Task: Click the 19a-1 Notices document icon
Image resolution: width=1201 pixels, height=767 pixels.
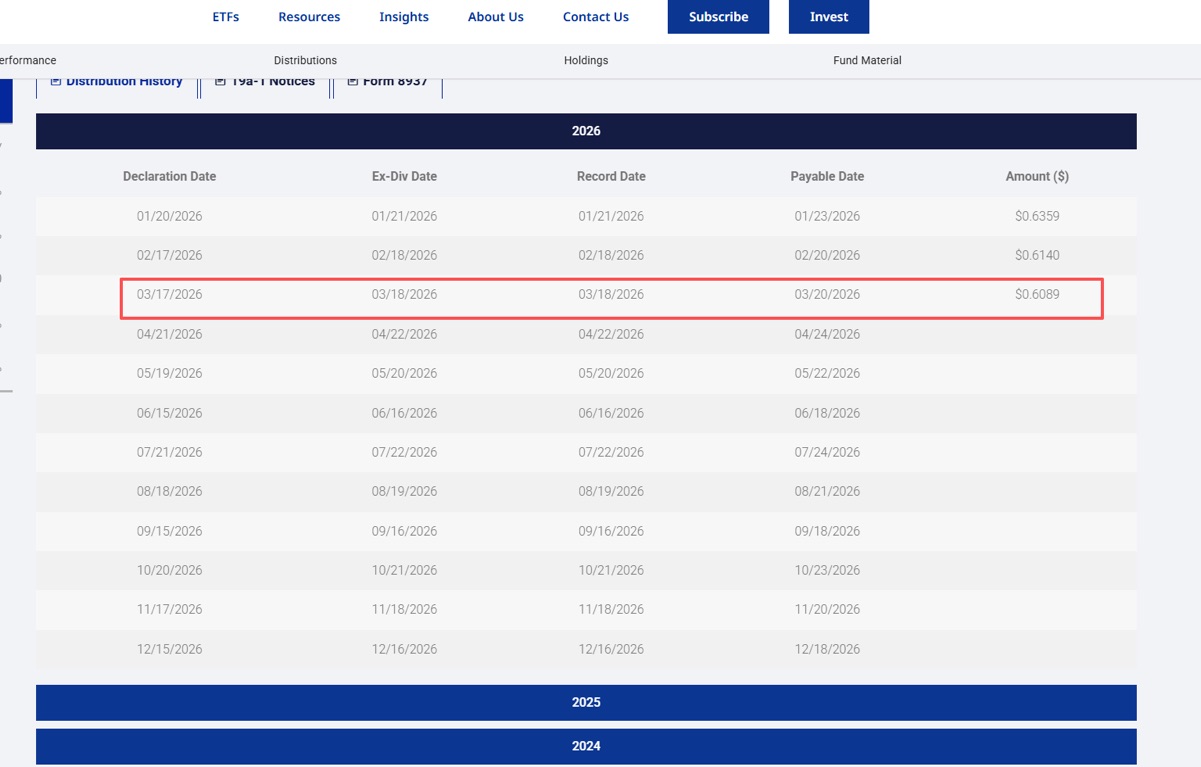Action: coord(221,82)
